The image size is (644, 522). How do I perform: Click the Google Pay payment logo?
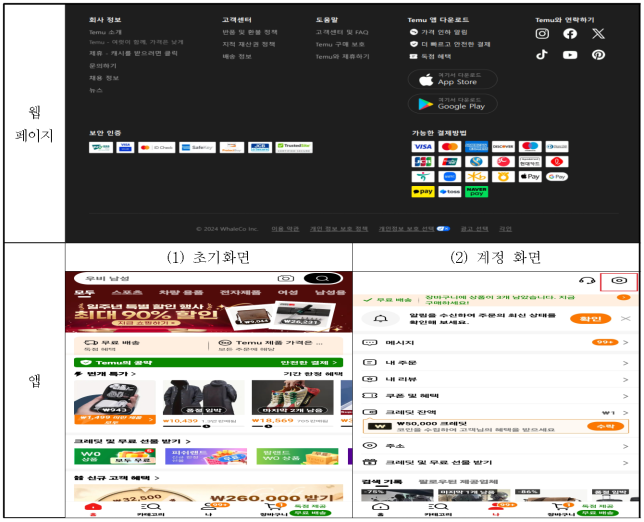[x=557, y=177]
